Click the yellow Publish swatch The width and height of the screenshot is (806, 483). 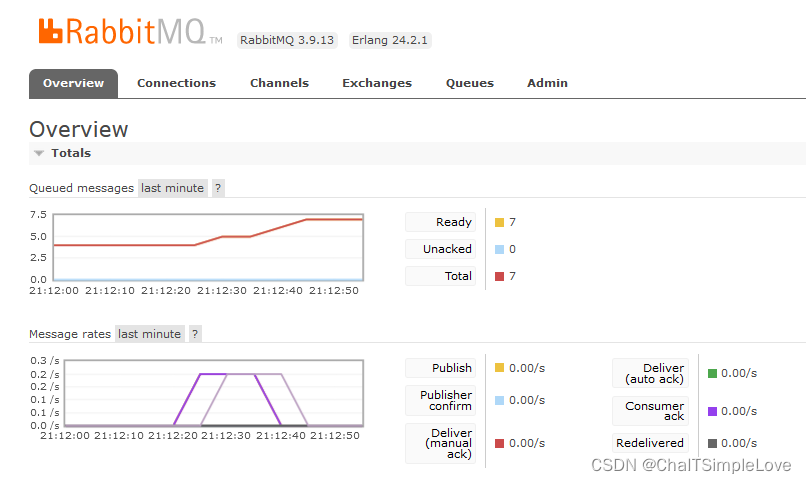499,368
